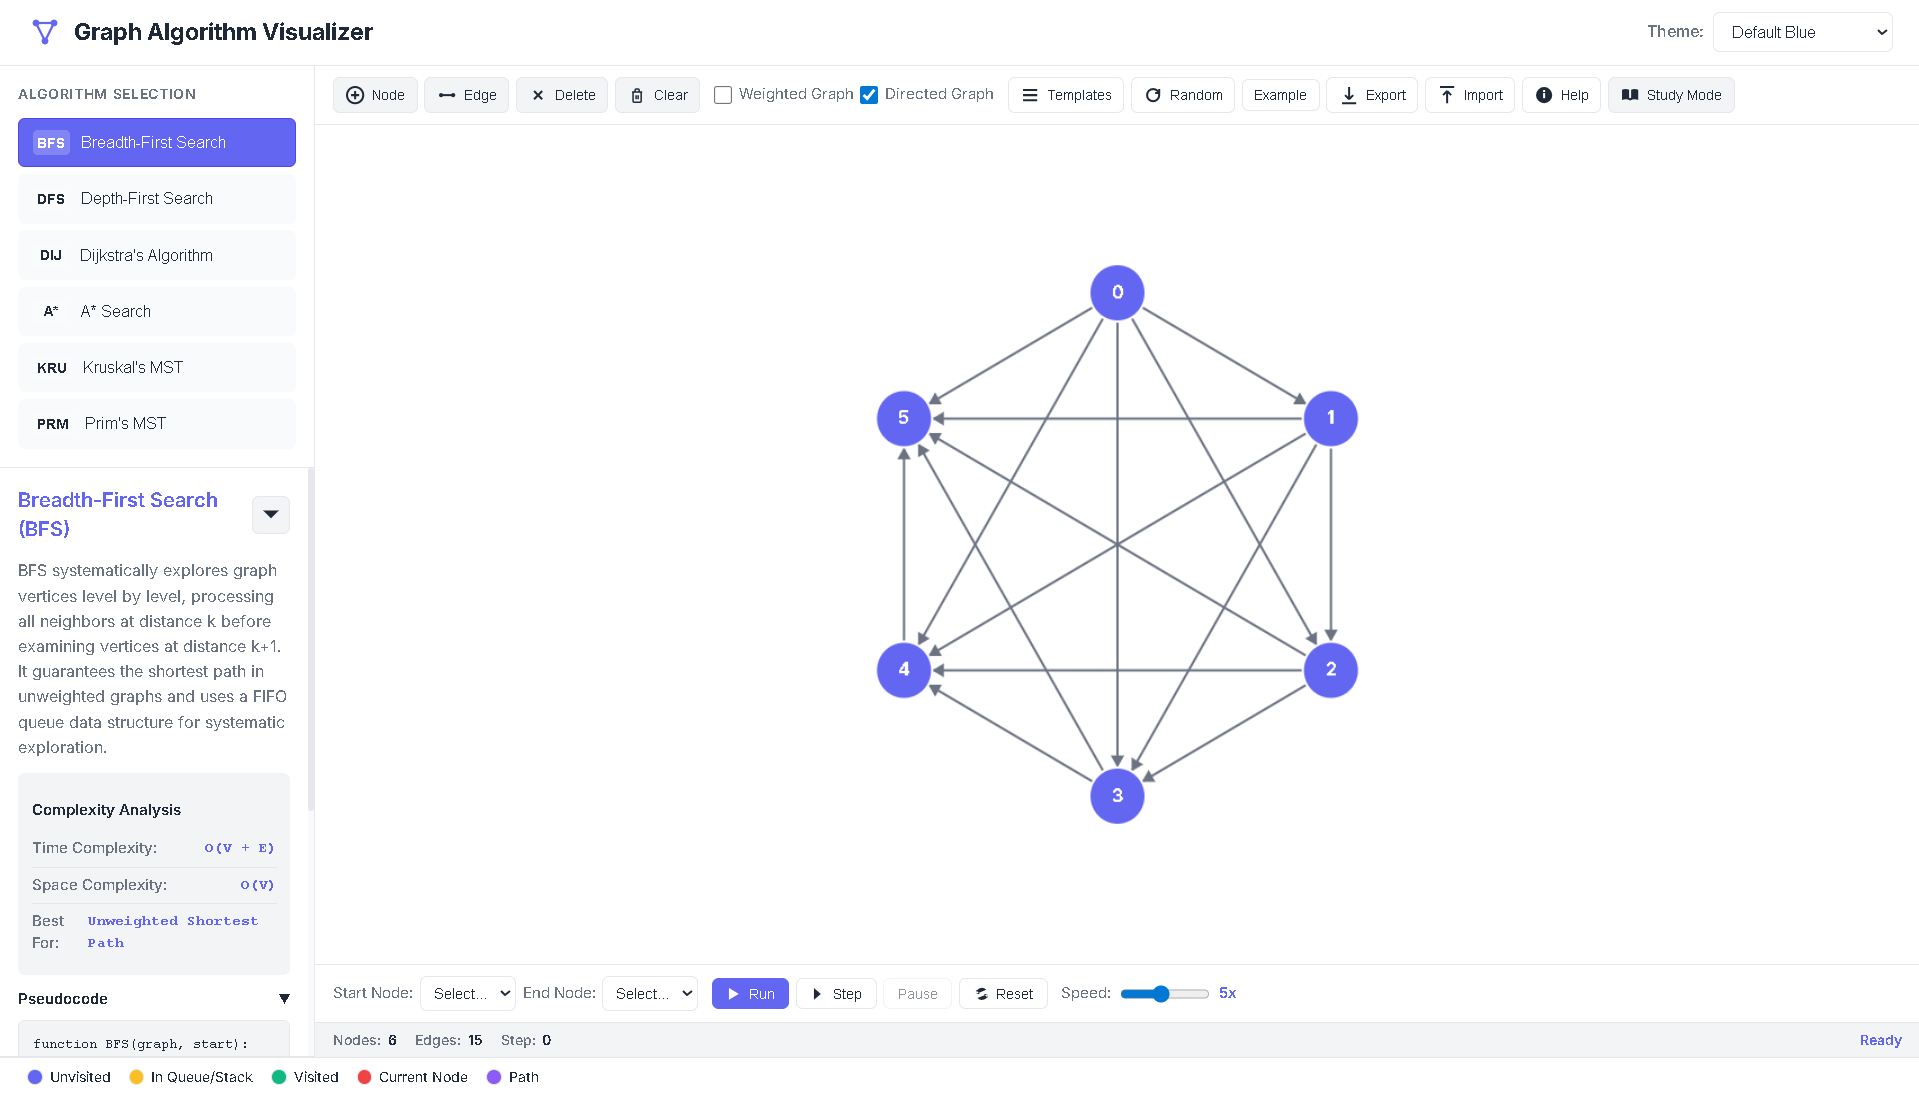The height and width of the screenshot is (1095, 1919).
Task: Open the Start Node dropdown
Action: (x=468, y=993)
